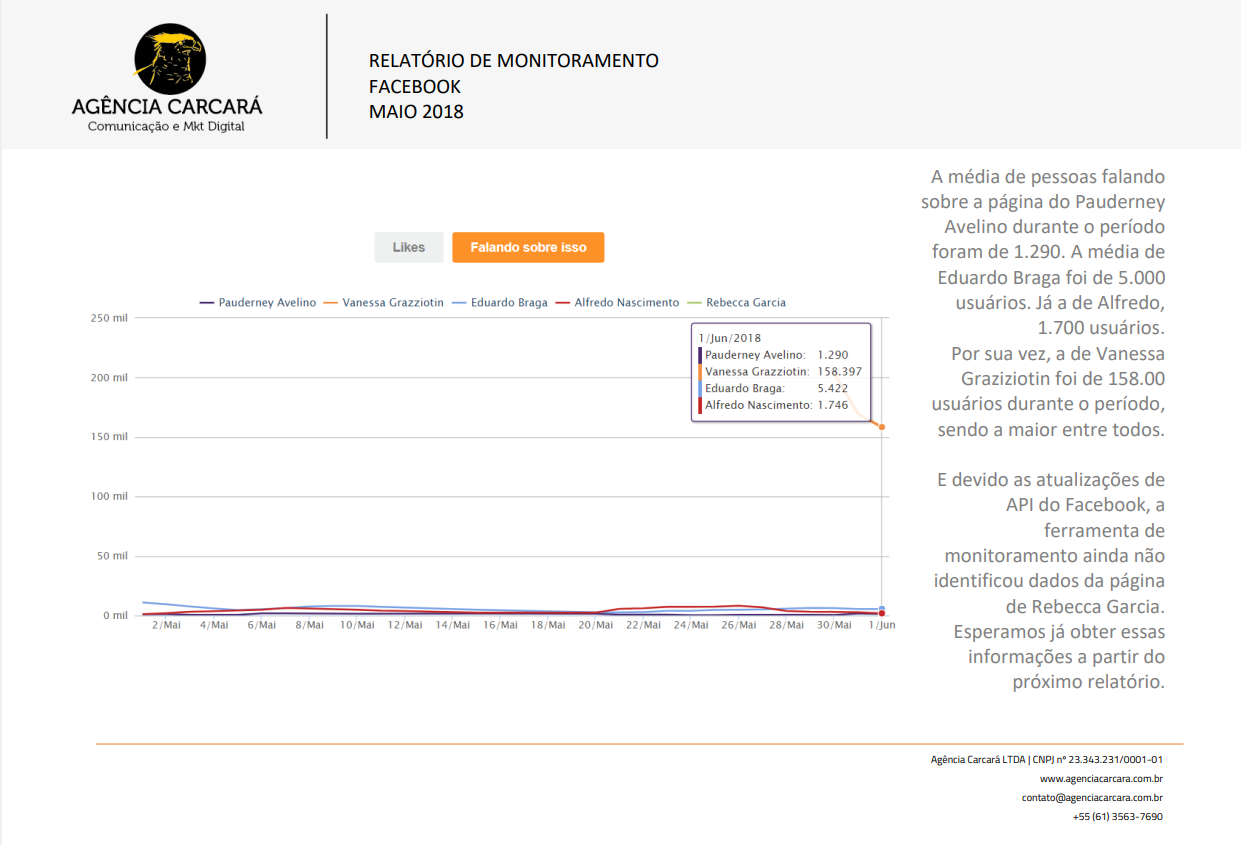This screenshot has height=845, width=1241.
Task: Click the 'AGÊNCIA CARCARÁ' name under the logo
Action: (167, 107)
